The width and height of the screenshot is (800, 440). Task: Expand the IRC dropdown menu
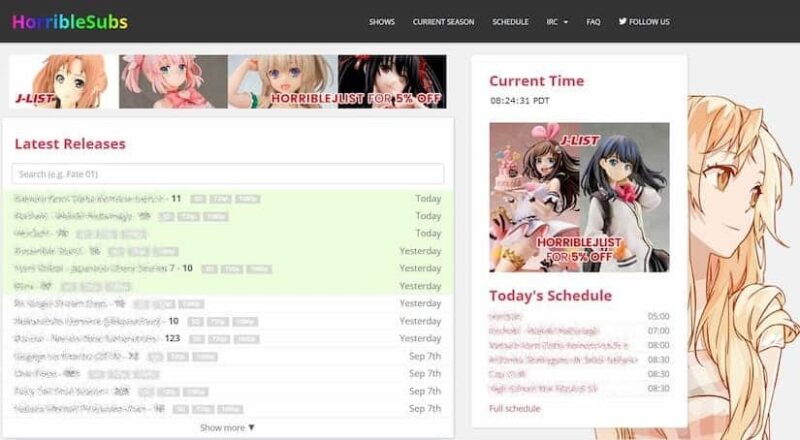click(557, 22)
